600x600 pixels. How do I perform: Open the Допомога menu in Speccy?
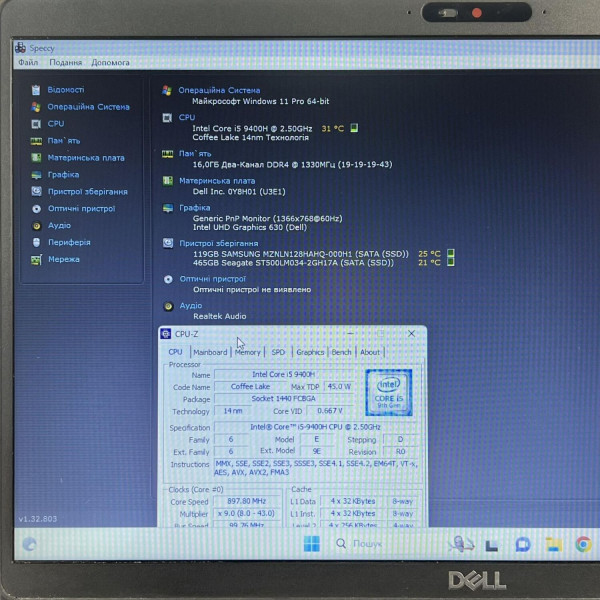point(110,62)
